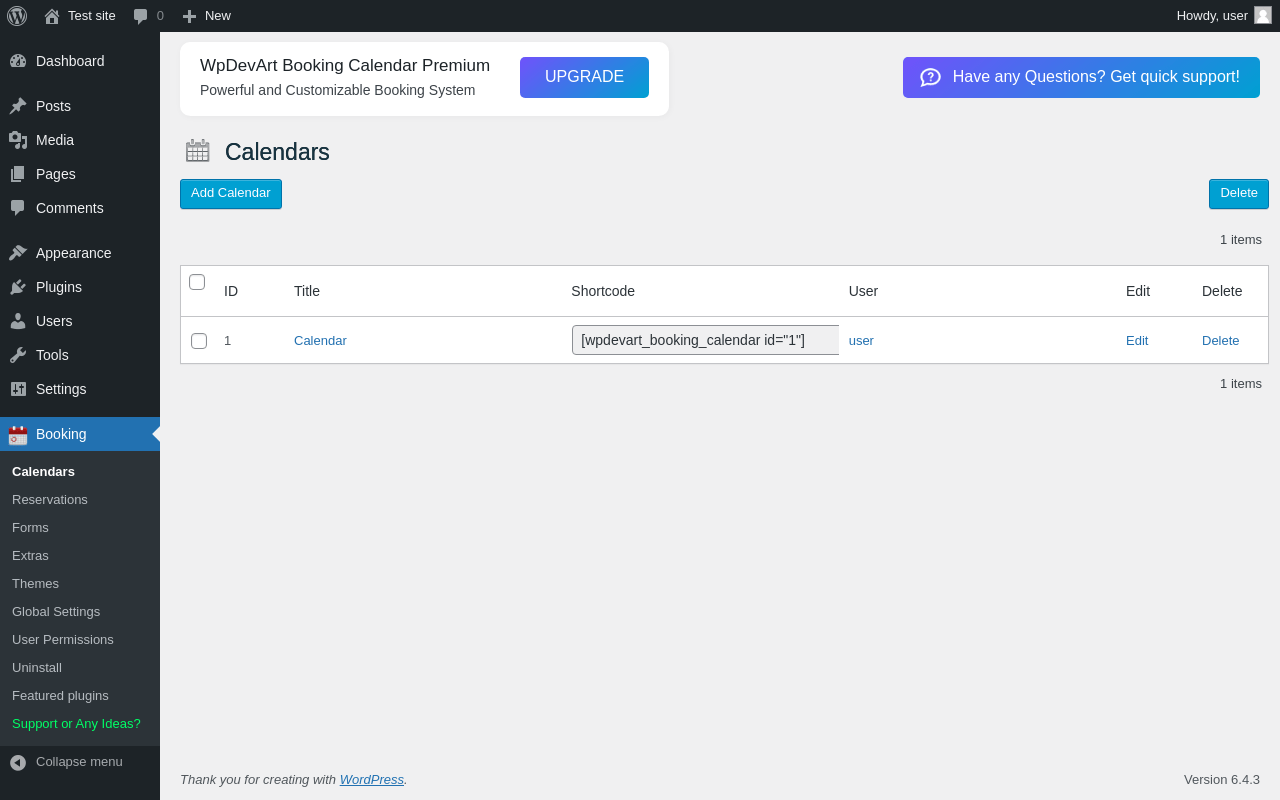Click the user link in the User column
This screenshot has height=800, width=1280.
[861, 340]
